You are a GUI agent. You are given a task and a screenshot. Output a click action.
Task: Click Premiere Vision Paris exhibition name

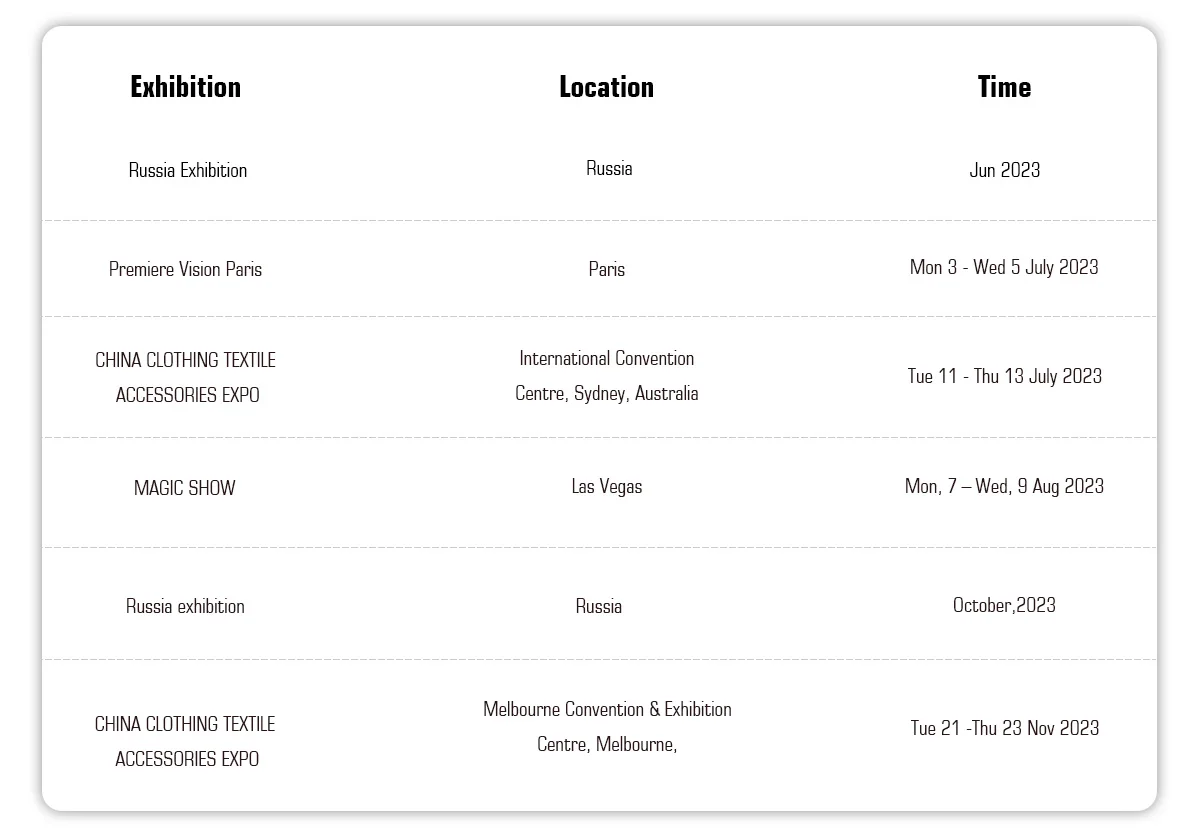[186, 269]
